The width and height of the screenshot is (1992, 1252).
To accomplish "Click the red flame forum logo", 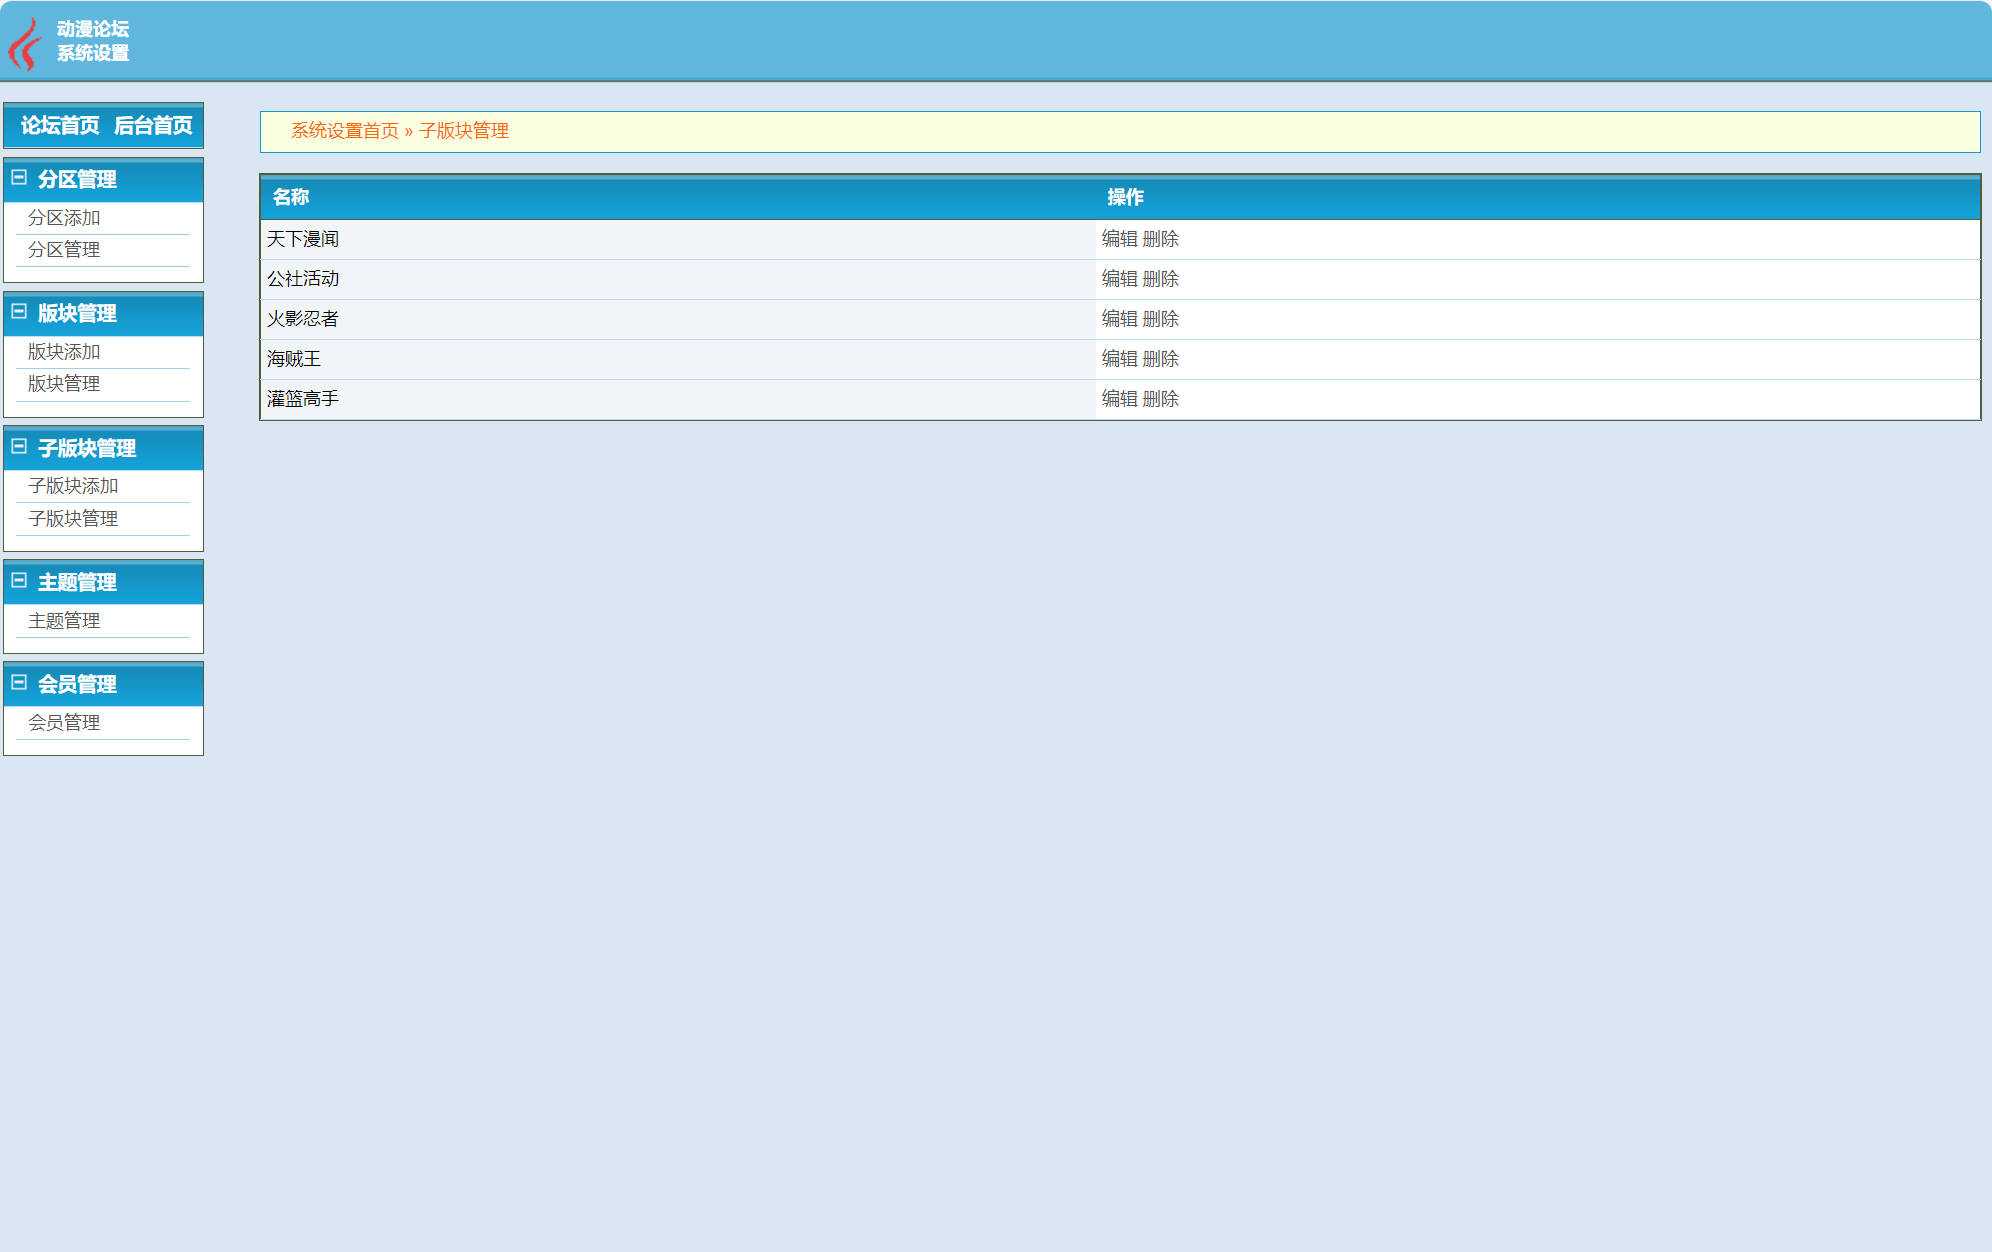I will coord(24,44).
